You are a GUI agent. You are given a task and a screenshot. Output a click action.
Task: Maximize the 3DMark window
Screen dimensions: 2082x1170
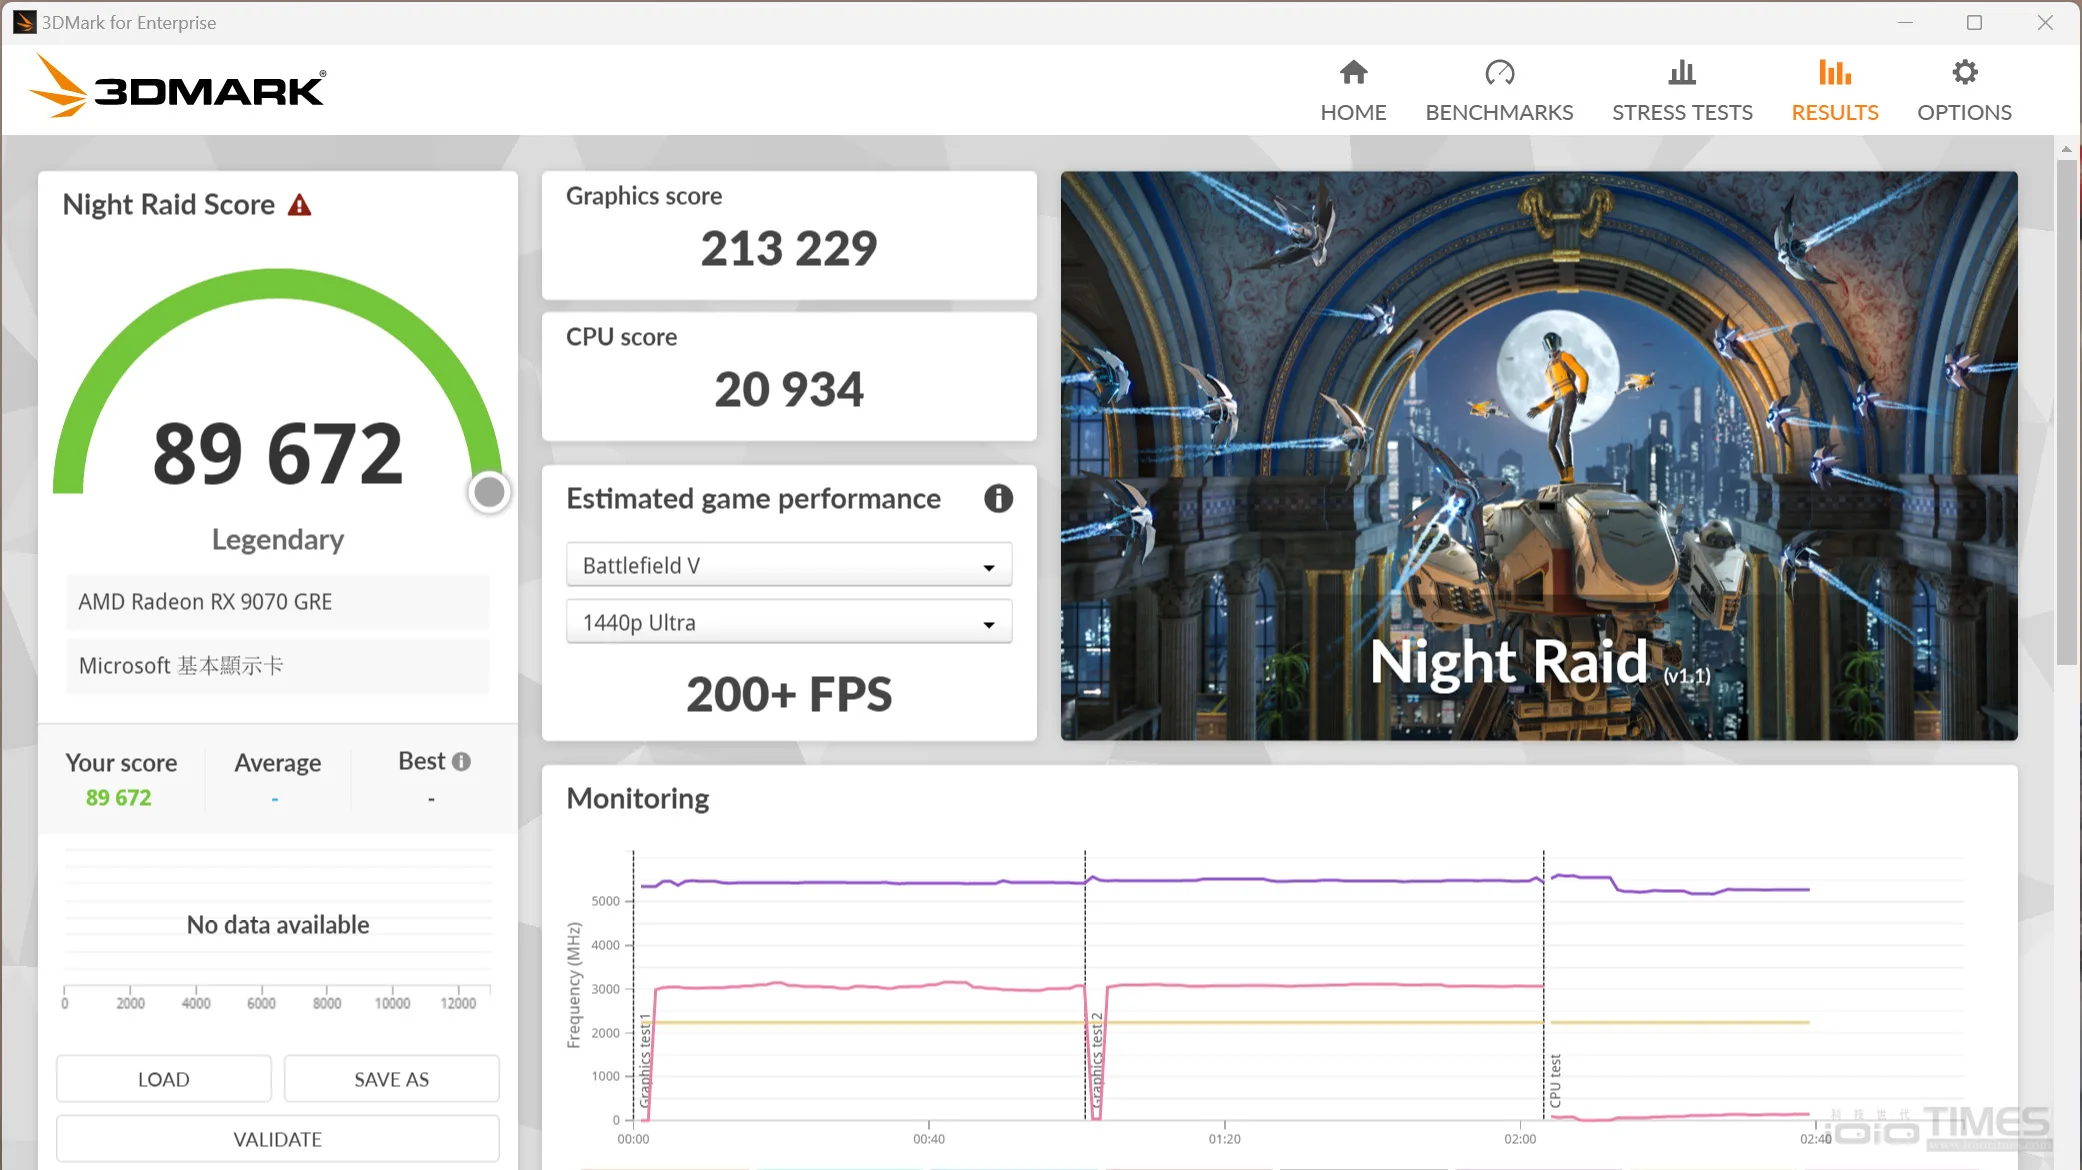[1974, 22]
